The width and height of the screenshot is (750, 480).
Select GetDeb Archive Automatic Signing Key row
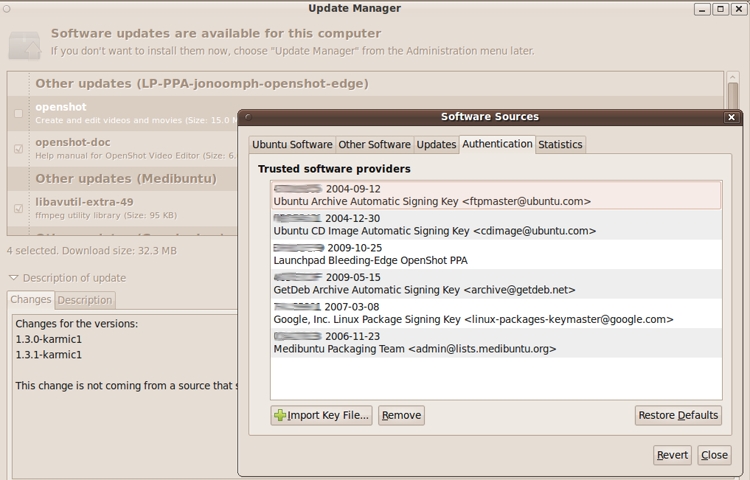coord(496,284)
